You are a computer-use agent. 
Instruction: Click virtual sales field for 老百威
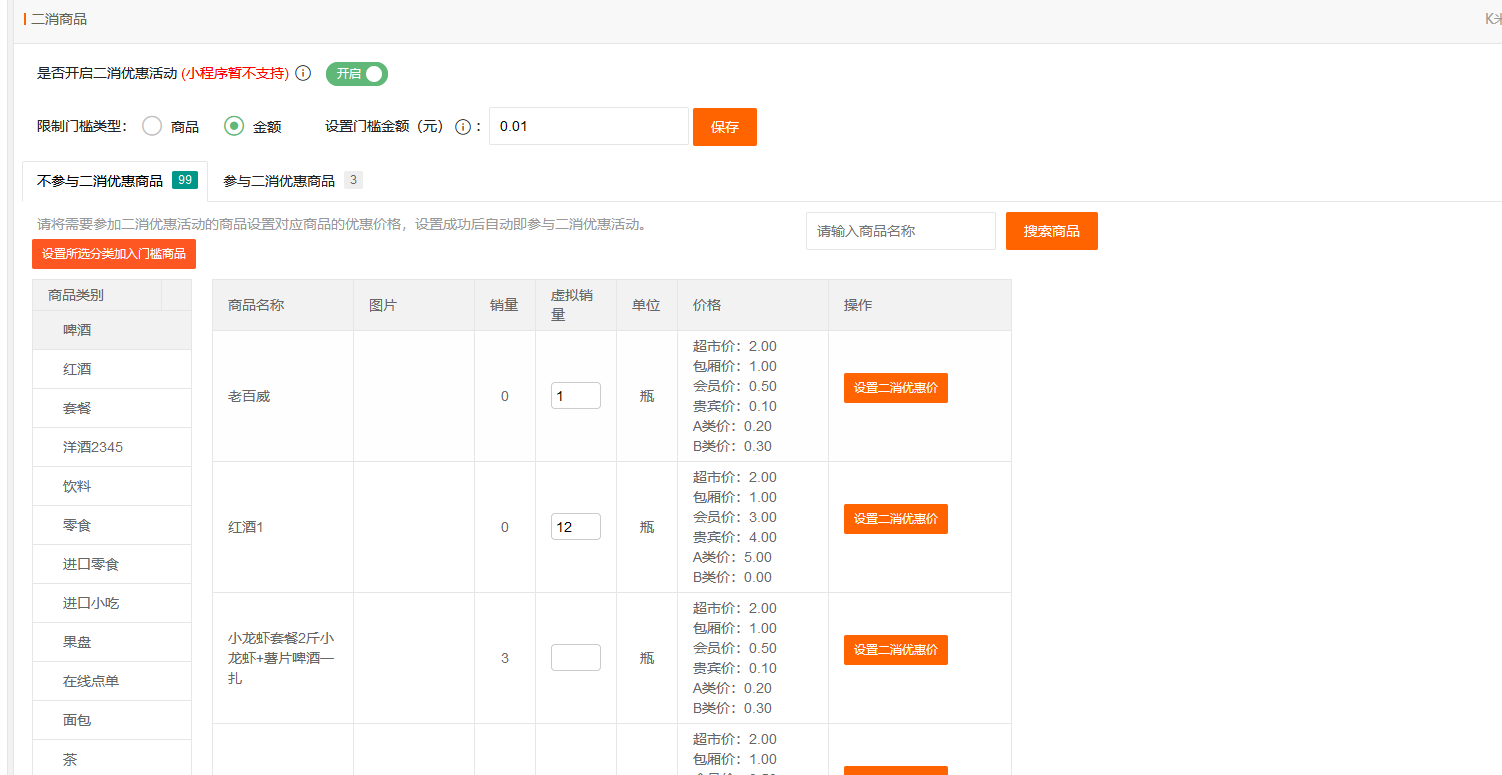[576, 396]
